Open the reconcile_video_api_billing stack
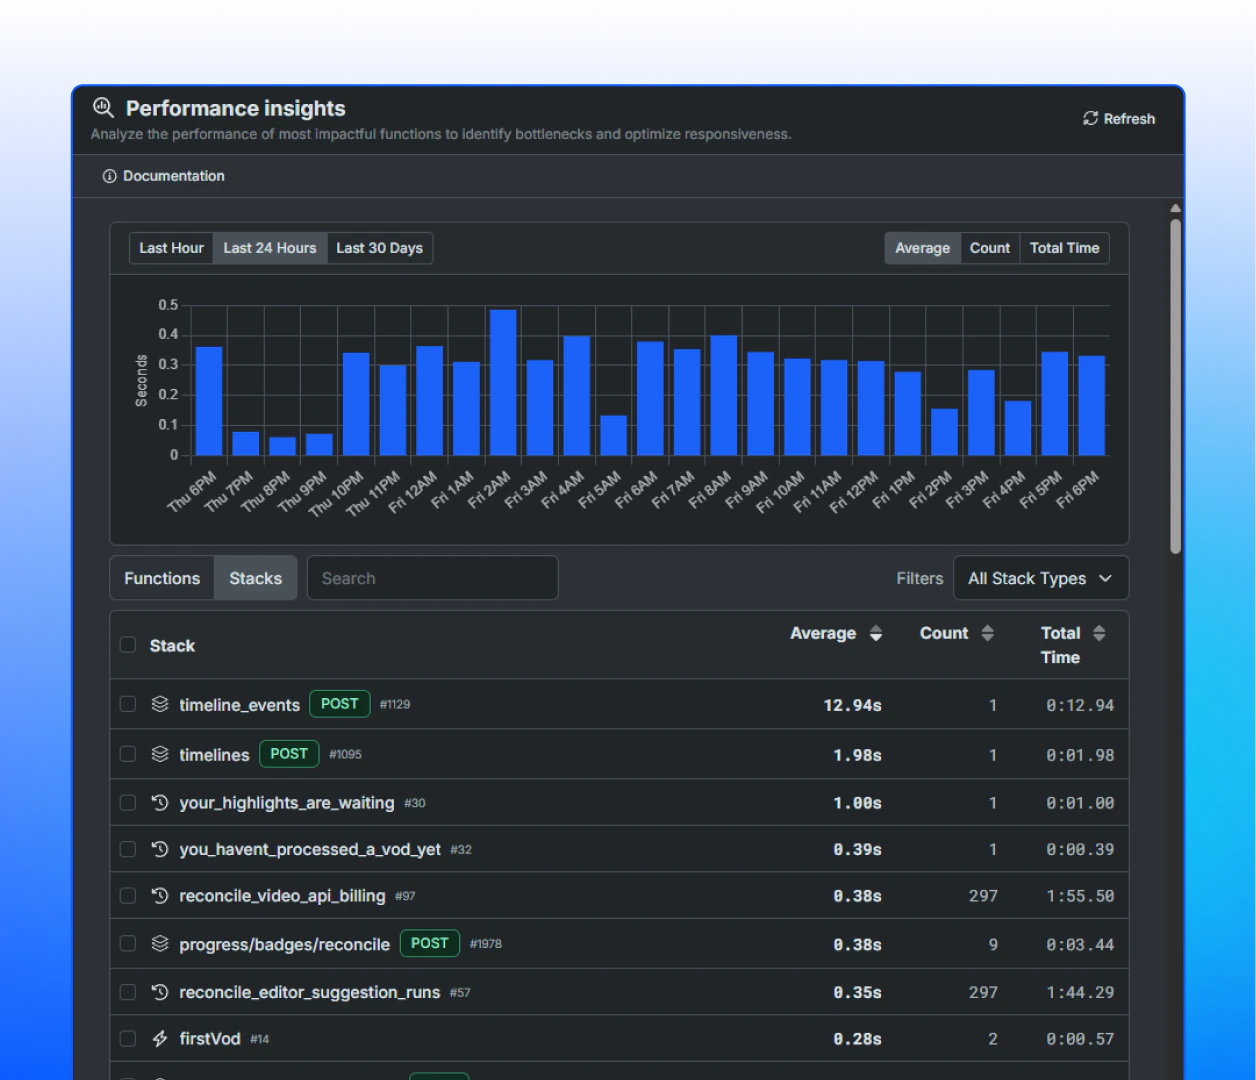The image size is (1256, 1080). [282, 896]
